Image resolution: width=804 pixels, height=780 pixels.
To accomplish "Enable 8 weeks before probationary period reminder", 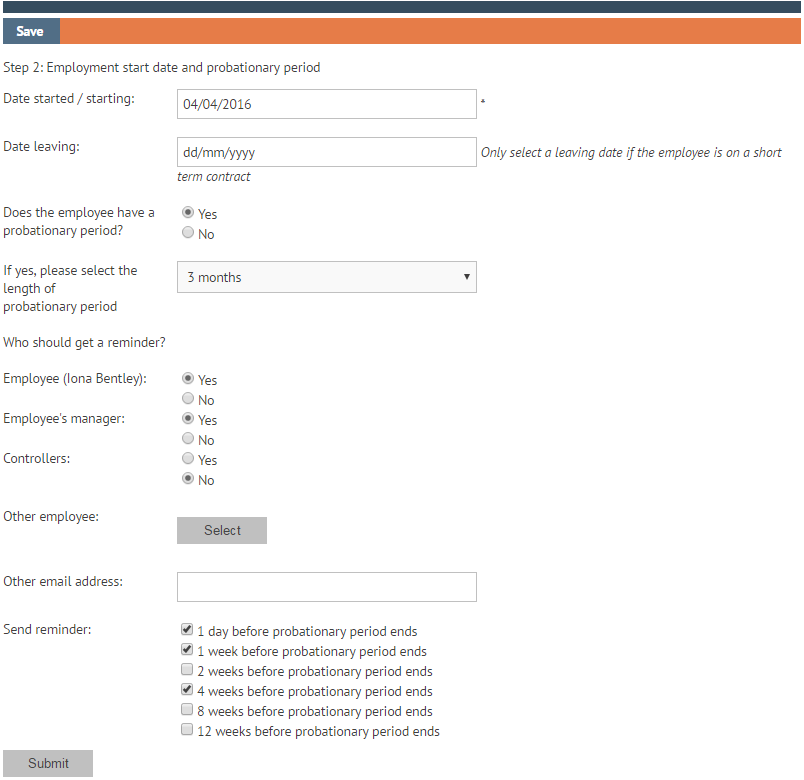I will 186,709.
